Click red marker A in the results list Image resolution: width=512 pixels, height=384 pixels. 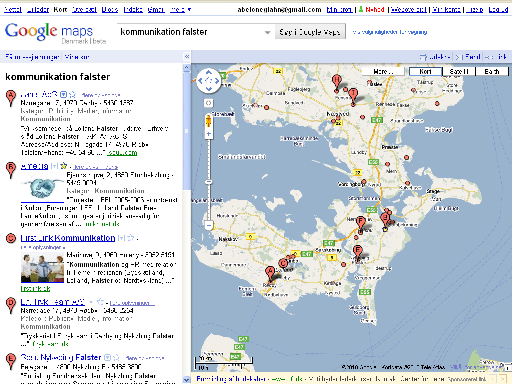[x=11, y=98]
